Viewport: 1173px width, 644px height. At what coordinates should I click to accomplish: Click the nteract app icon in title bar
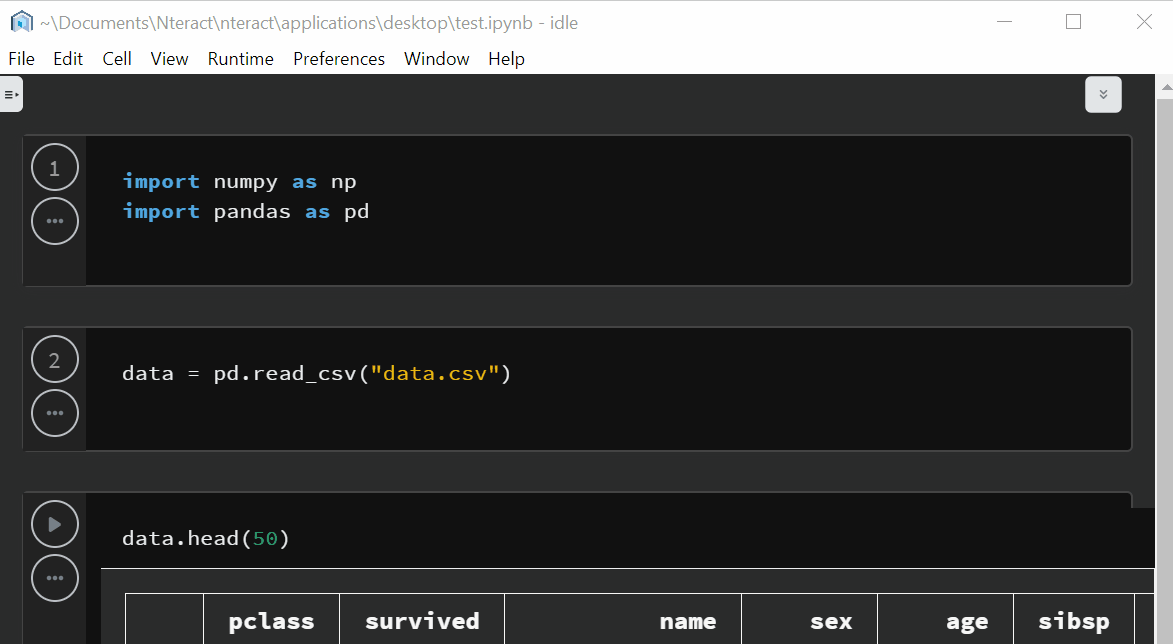pos(22,22)
